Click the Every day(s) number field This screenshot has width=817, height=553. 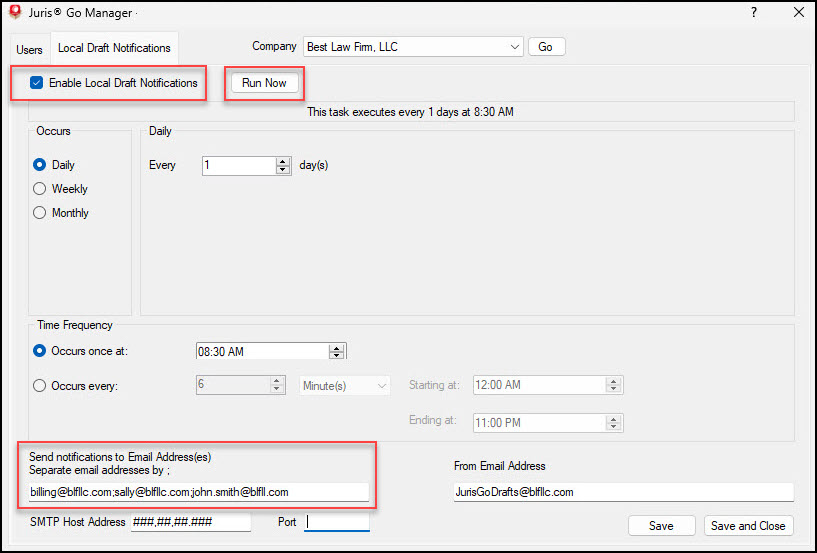(x=239, y=165)
